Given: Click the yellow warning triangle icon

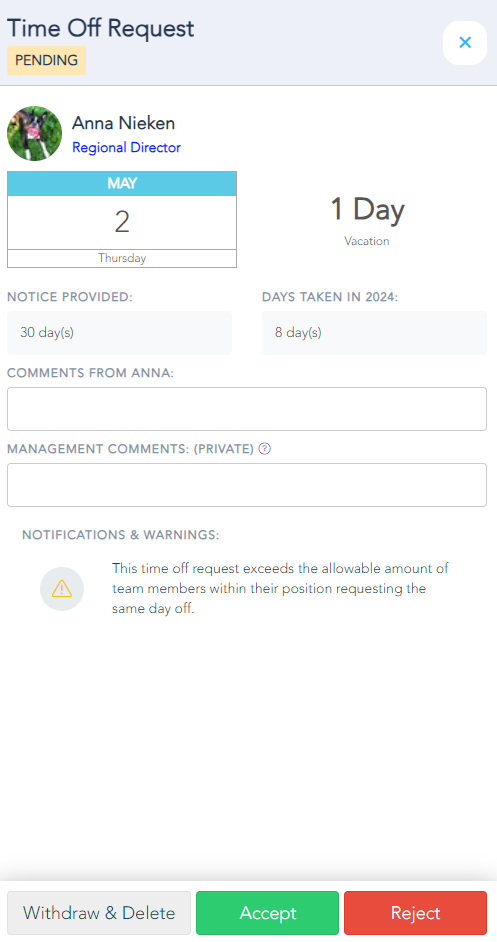Looking at the screenshot, I should point(62,589).
